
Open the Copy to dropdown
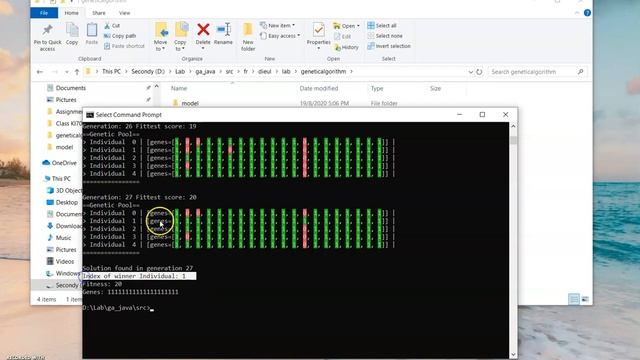click(x=180, y=37)
